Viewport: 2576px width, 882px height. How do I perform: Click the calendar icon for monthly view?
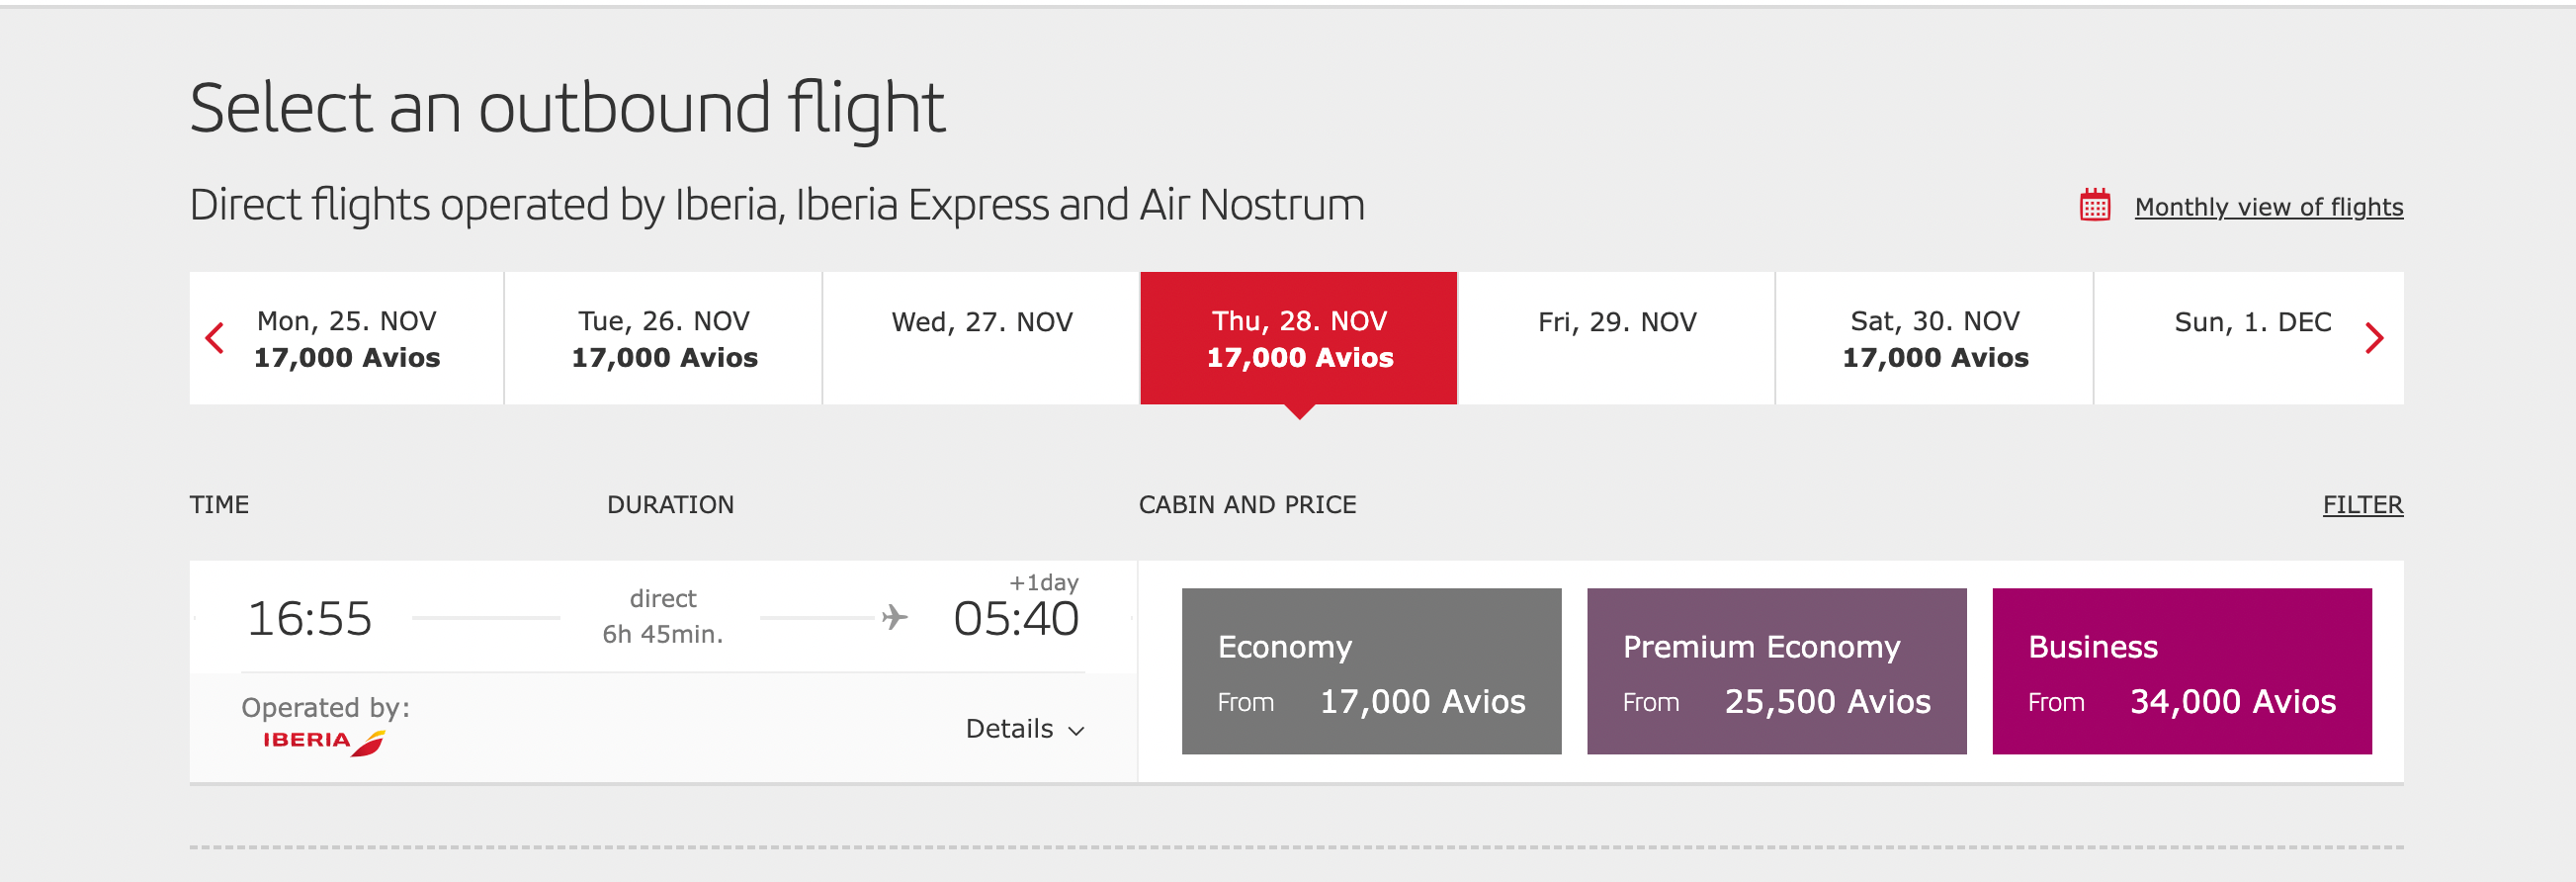click(x=2095, y=206)
